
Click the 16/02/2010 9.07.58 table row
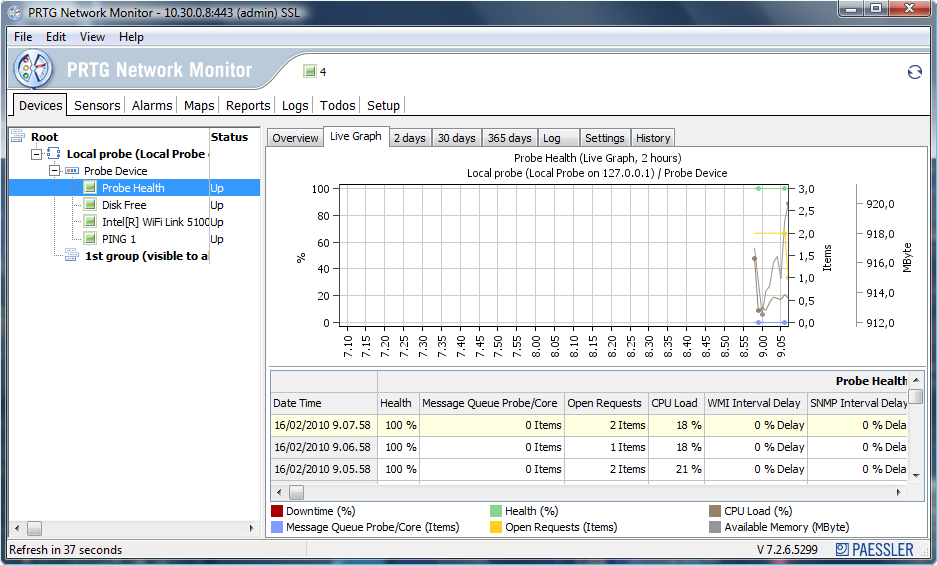coord(589,425)
